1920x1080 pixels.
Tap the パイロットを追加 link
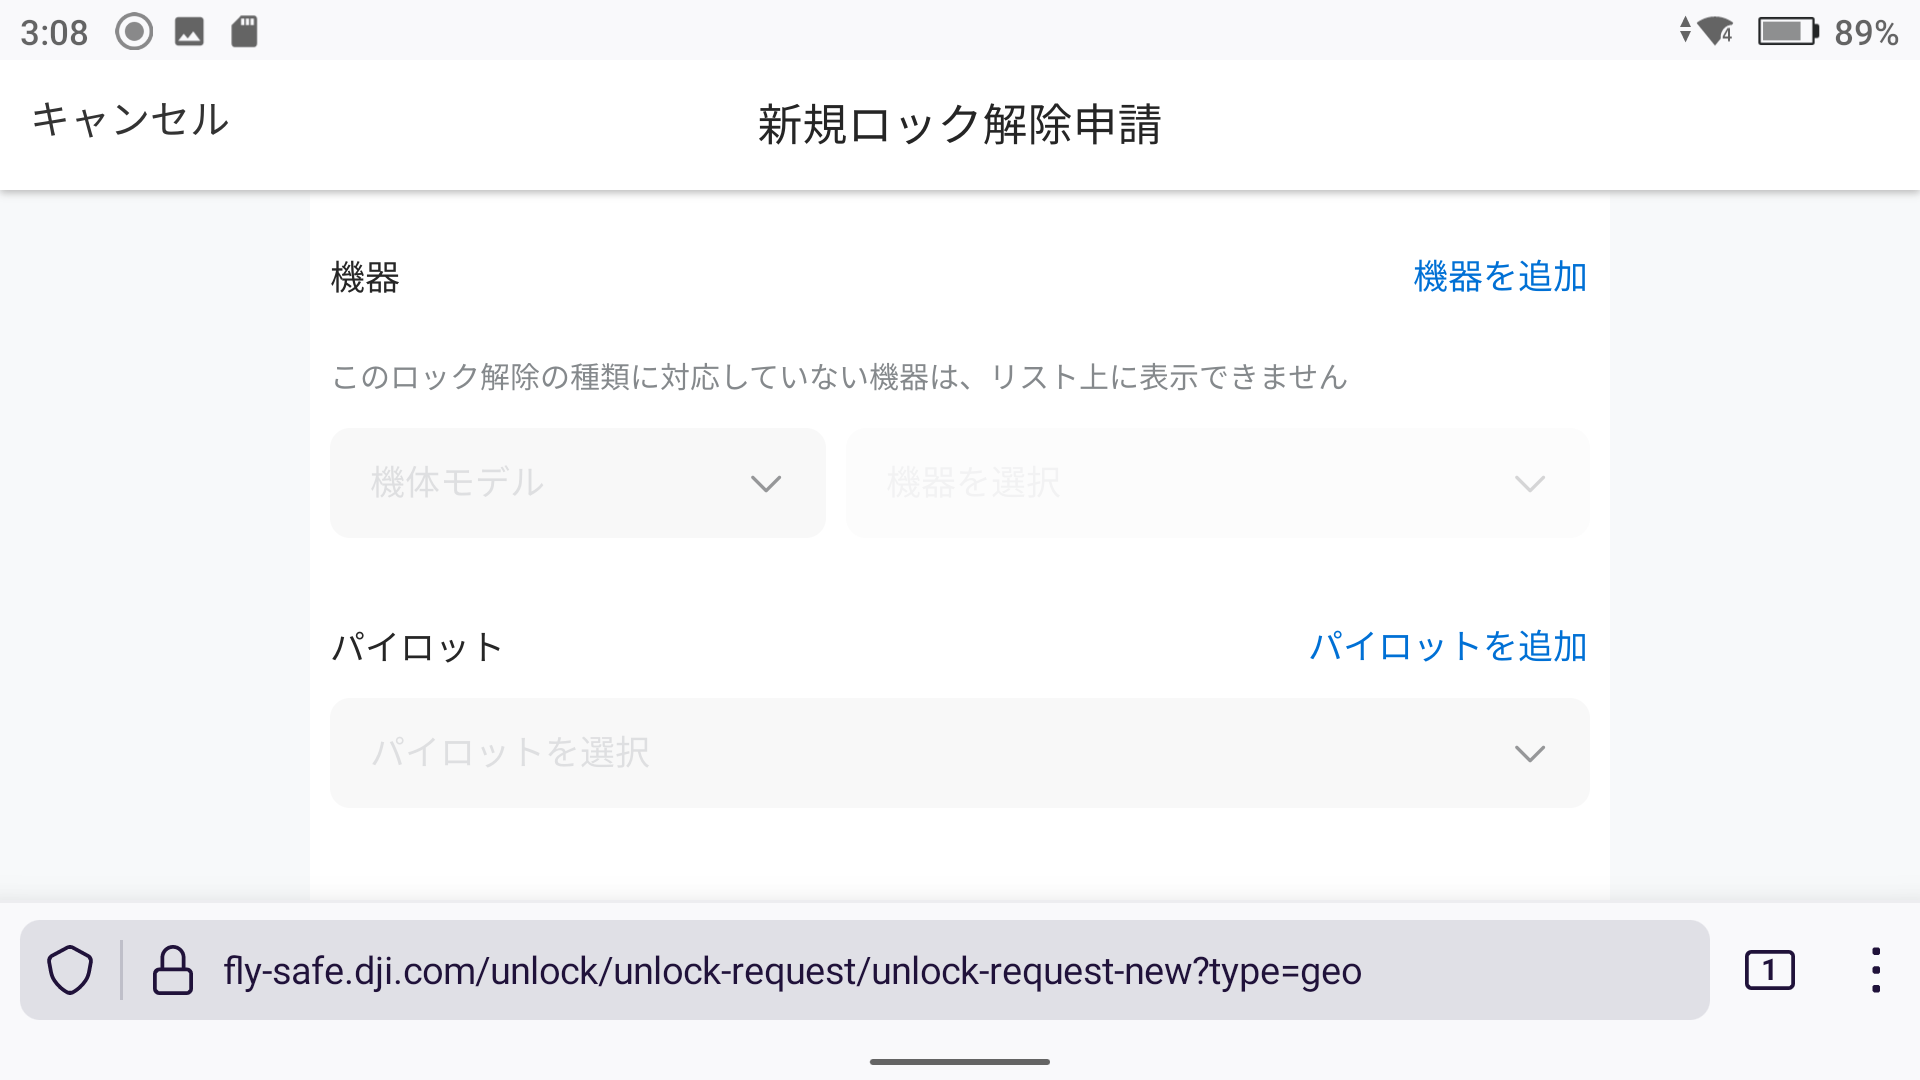click(1448, 647)
